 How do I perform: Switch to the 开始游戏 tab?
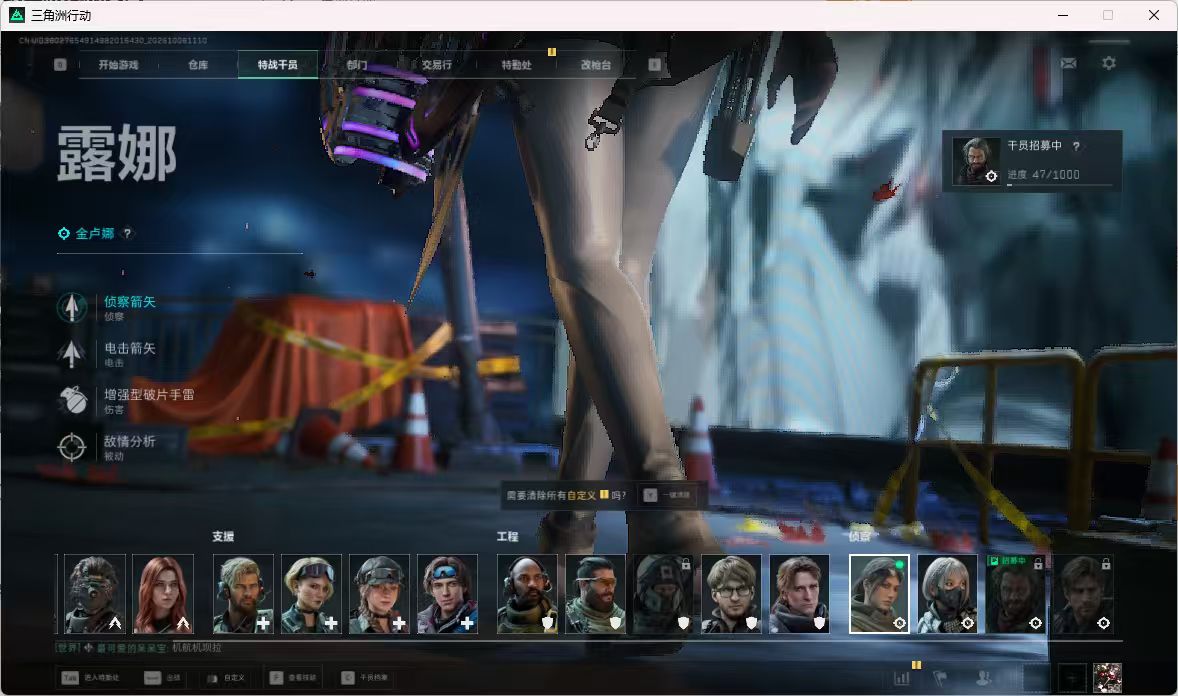pos(119,65)
